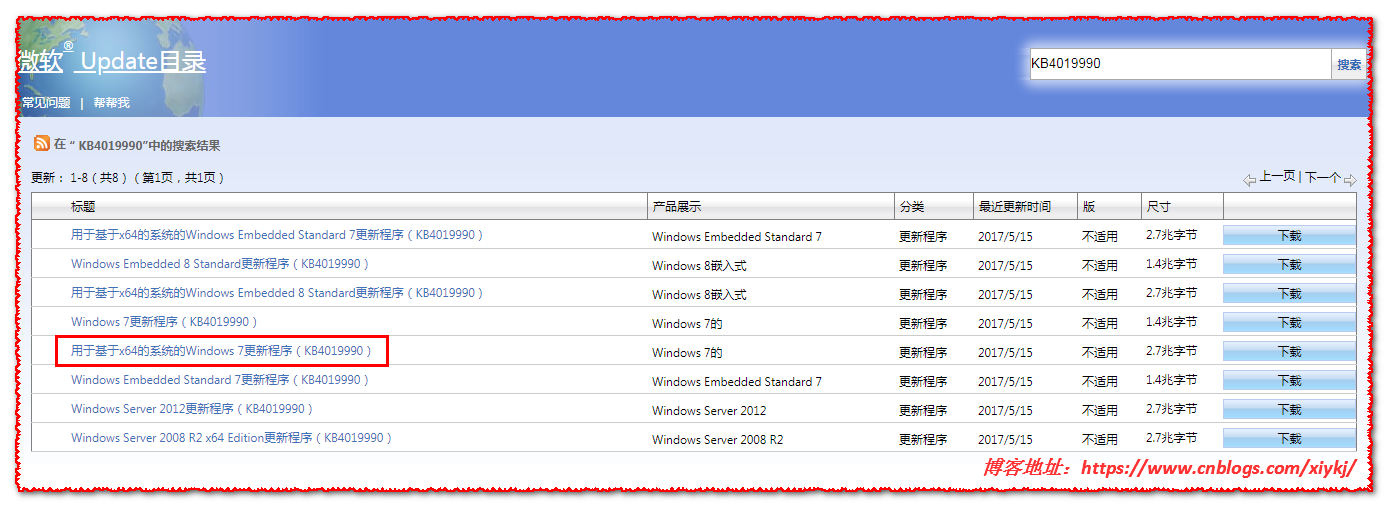Viewport: 1389px width, 508px height.
Task: Go to 下一个 next page link
Action: tap(1322, 177)
